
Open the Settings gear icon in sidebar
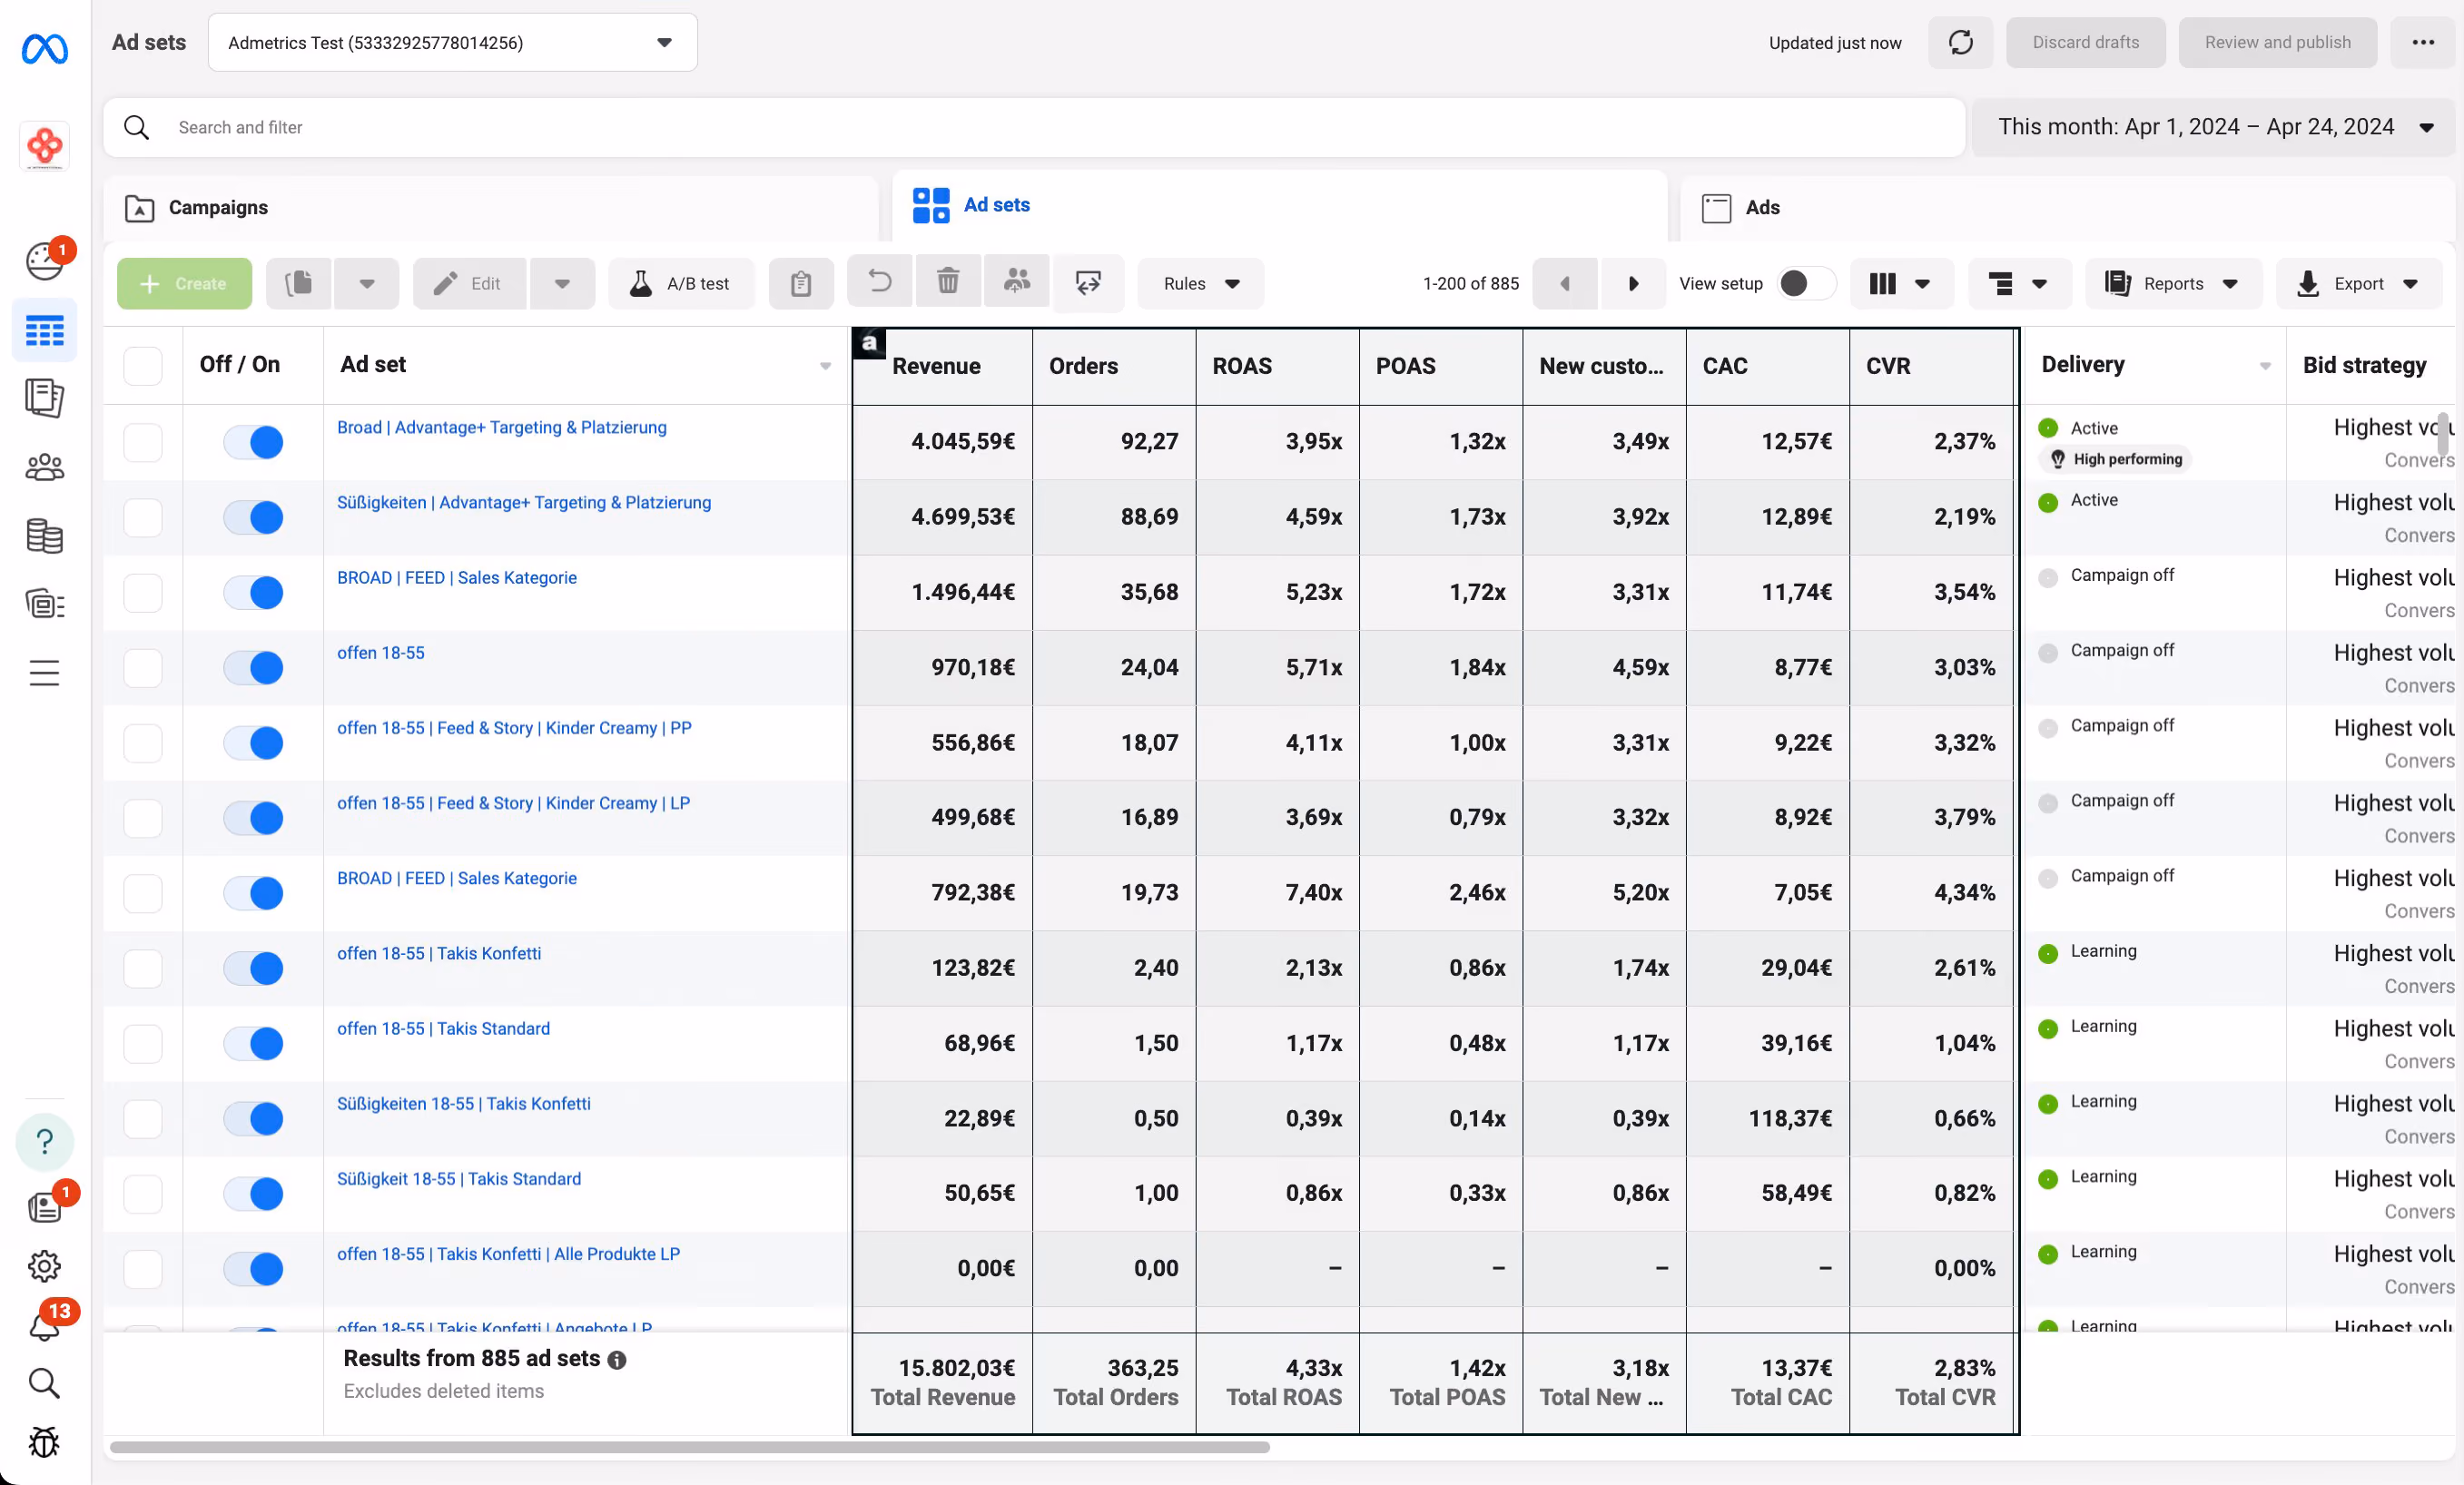point(44,1266)
